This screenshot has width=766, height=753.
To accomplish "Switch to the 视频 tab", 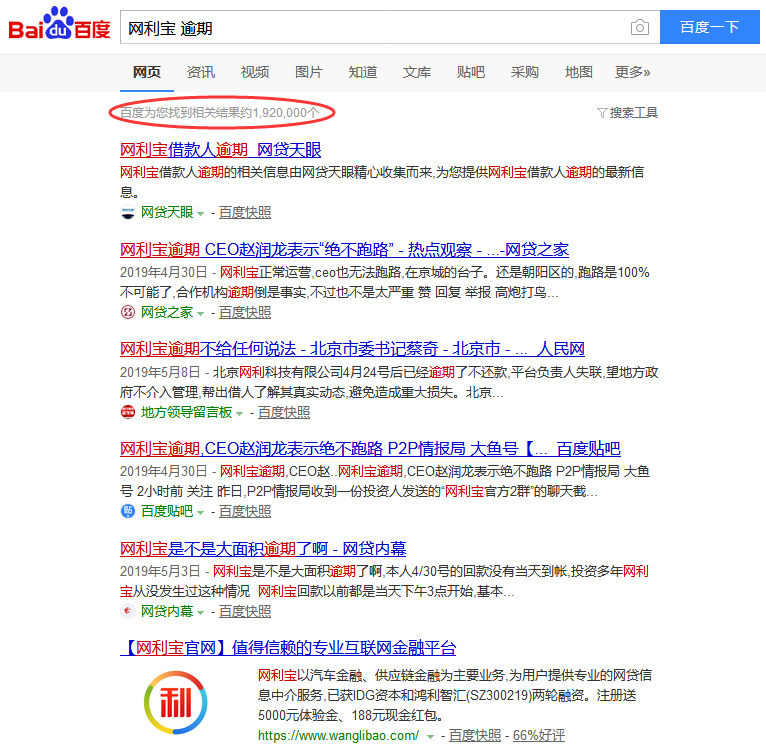I will click(x=255, y=72).
